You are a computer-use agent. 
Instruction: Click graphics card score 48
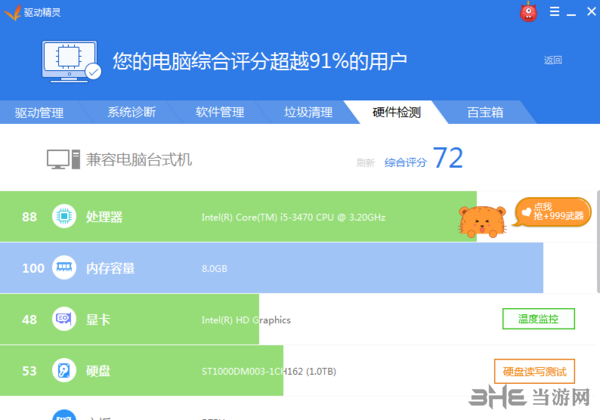coord(29,319)
